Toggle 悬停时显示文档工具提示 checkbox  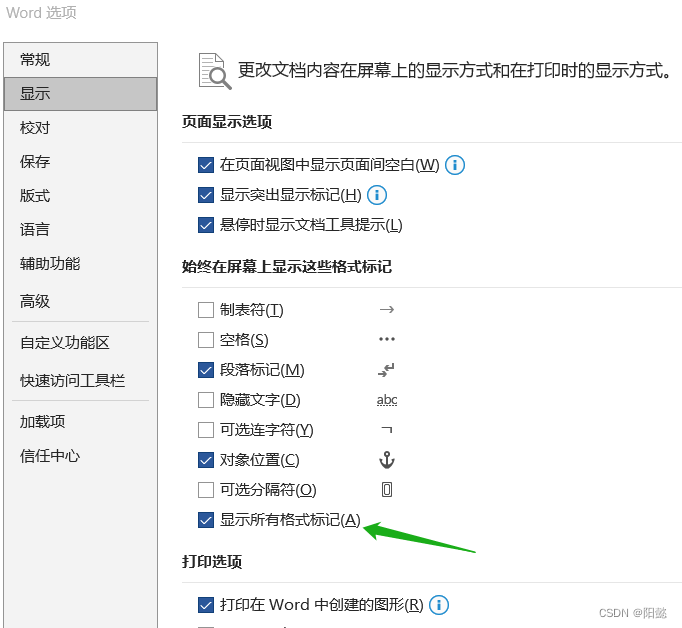click(x=206, y=225)
